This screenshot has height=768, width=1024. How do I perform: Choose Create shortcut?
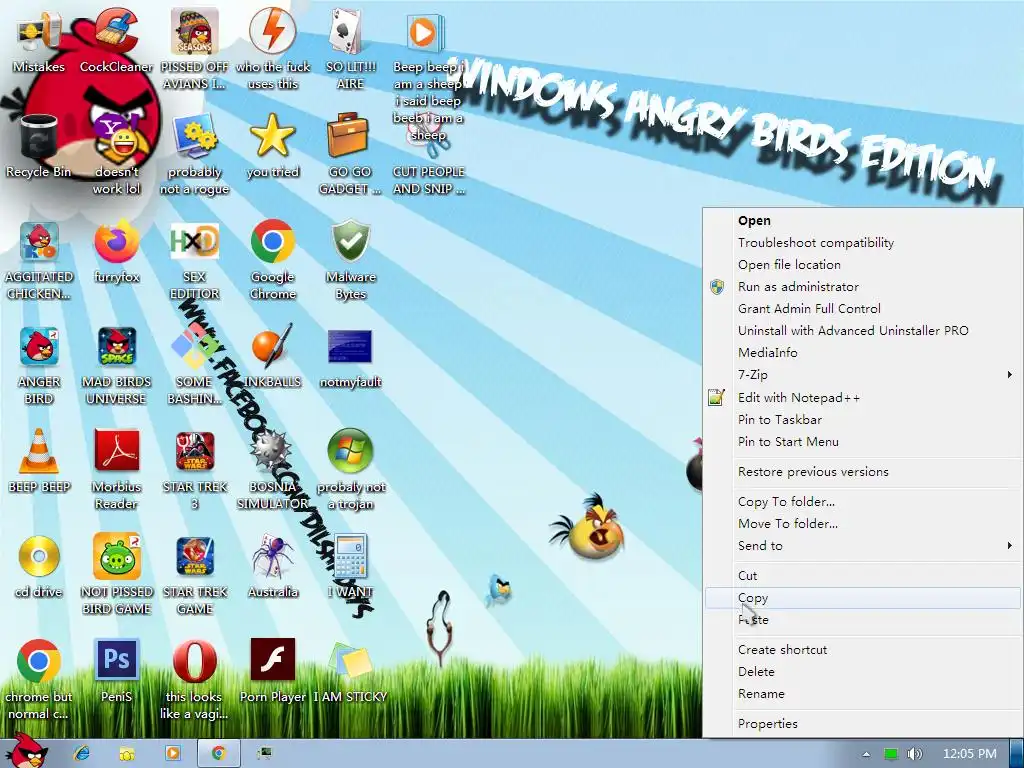tap(861, 650)
